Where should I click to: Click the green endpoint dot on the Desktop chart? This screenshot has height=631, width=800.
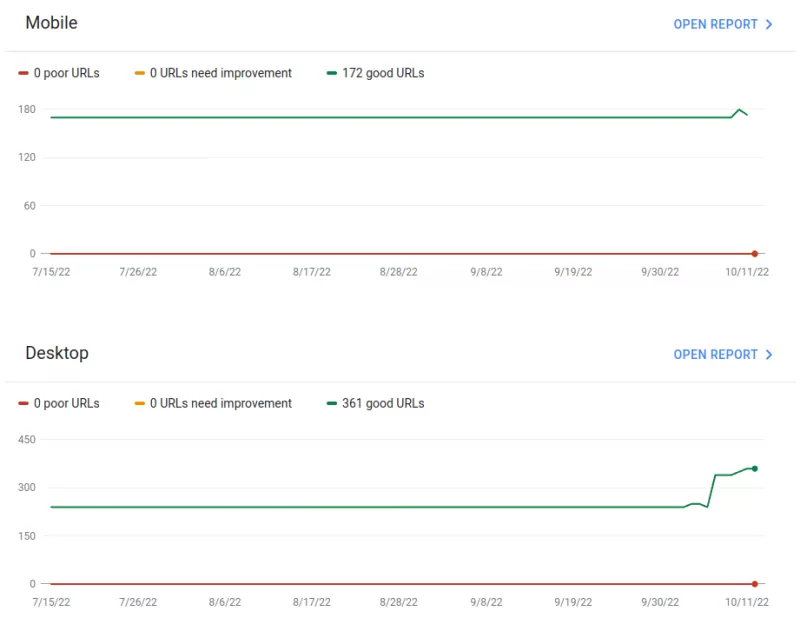pos(754,467)
